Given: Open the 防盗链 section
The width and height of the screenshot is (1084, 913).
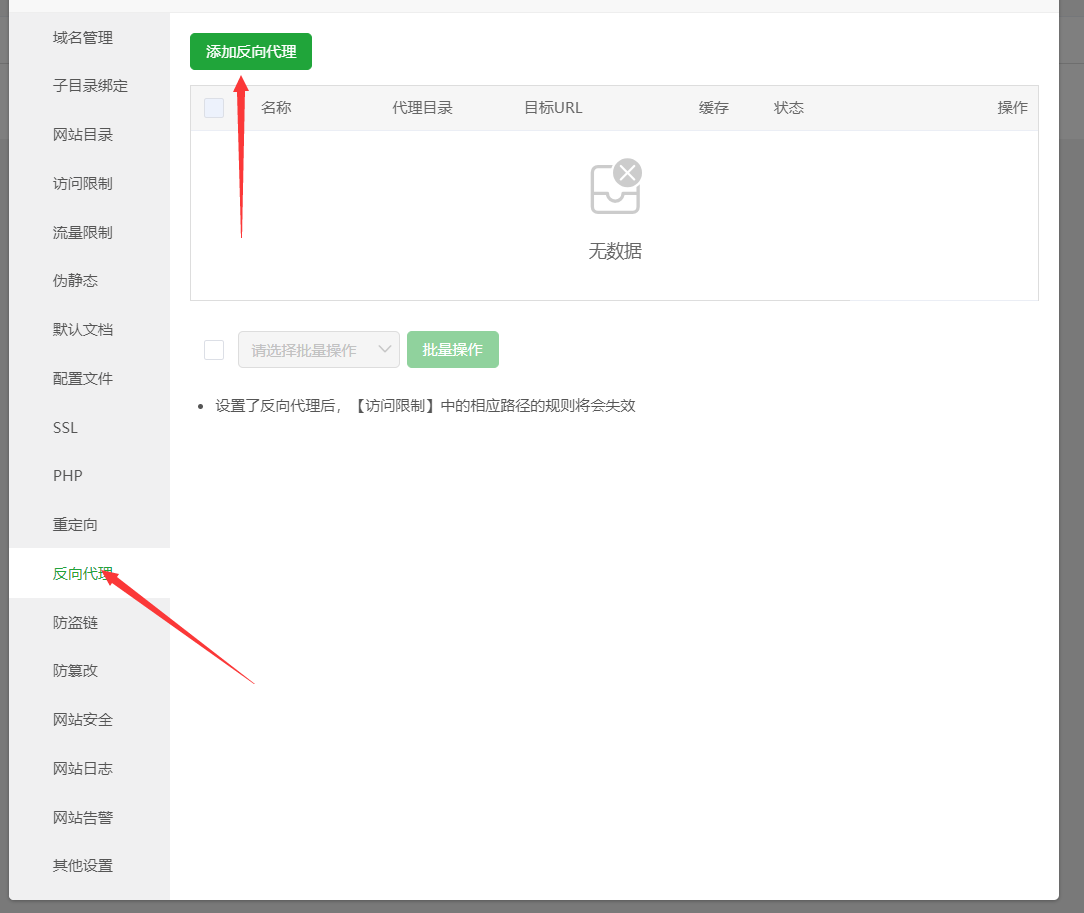Looking at the screenshot, I should (x=76, y=623).
